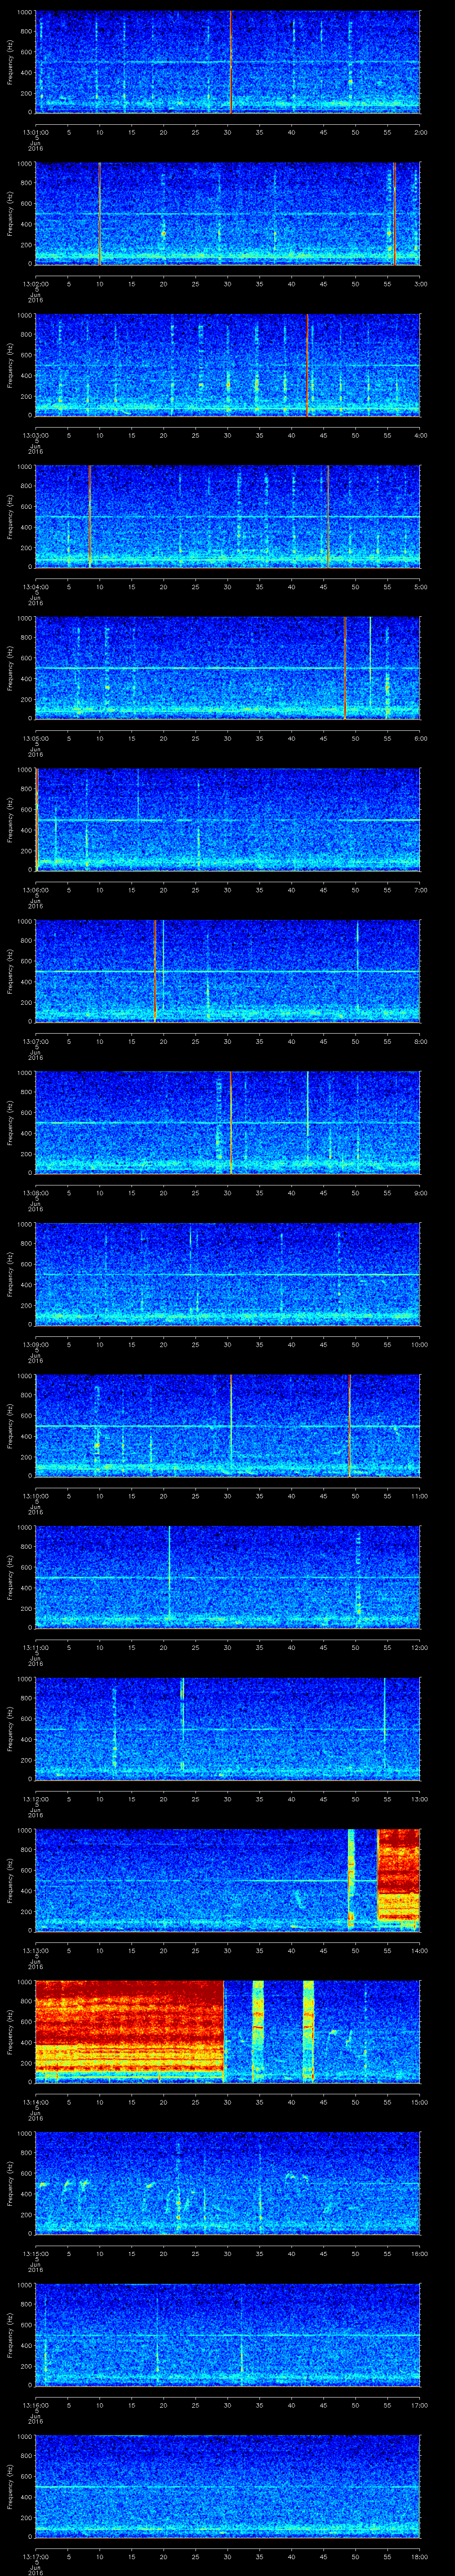Click the "13:08:00" start time label
Screen dimensions: 455x2576
pyautogui.click(x=36, y=1193)
